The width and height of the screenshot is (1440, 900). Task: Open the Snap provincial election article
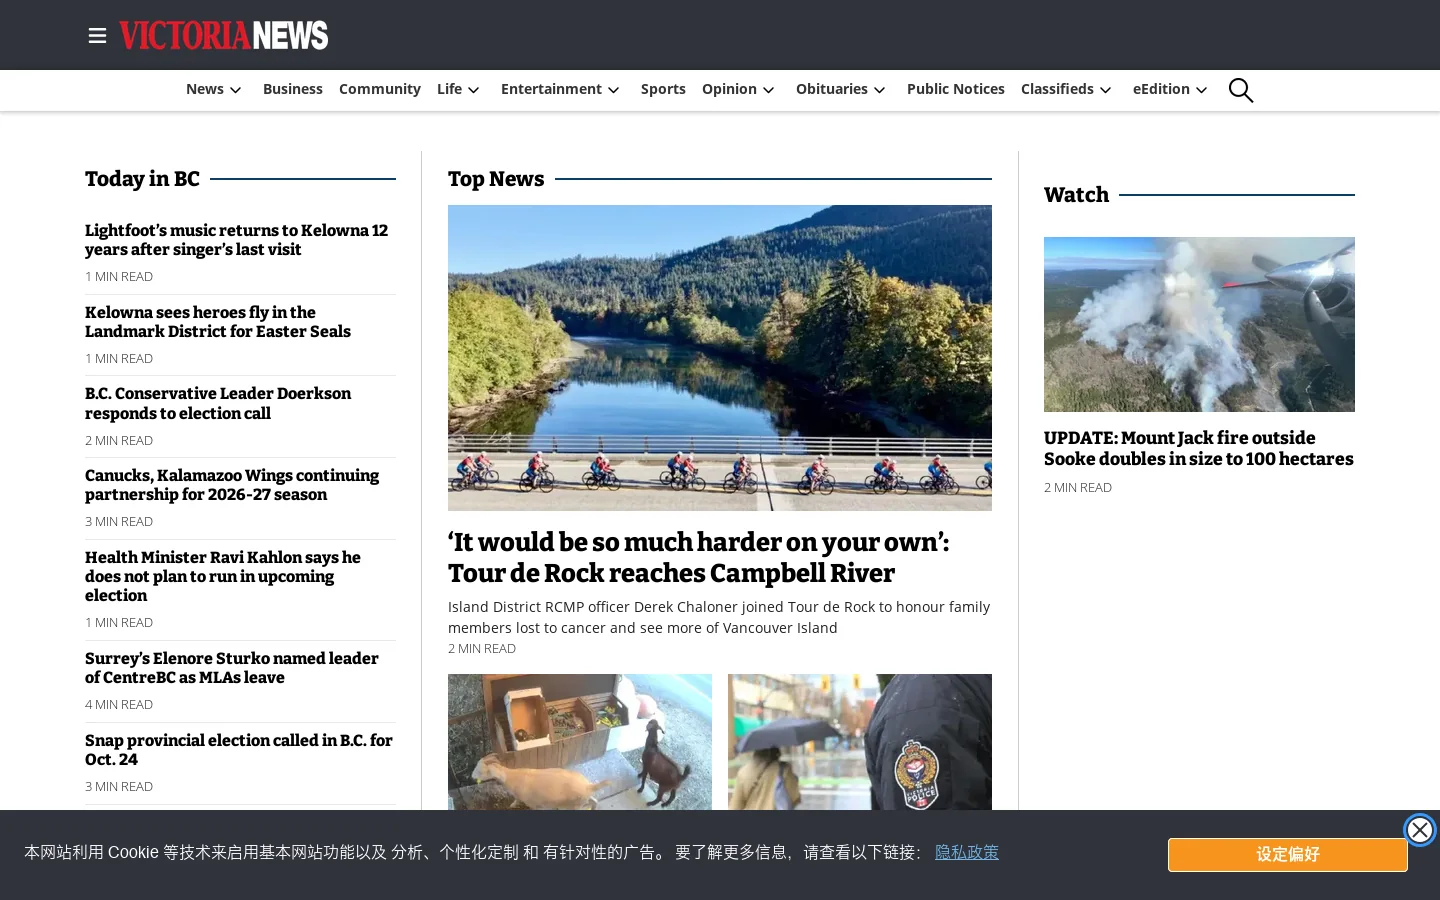click(239, 750)
